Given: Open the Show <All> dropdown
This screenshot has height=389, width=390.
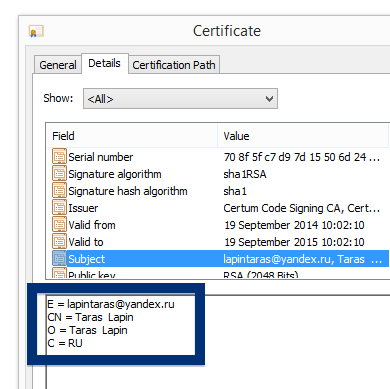Looking at the screenshot, I should pos(180,99).
